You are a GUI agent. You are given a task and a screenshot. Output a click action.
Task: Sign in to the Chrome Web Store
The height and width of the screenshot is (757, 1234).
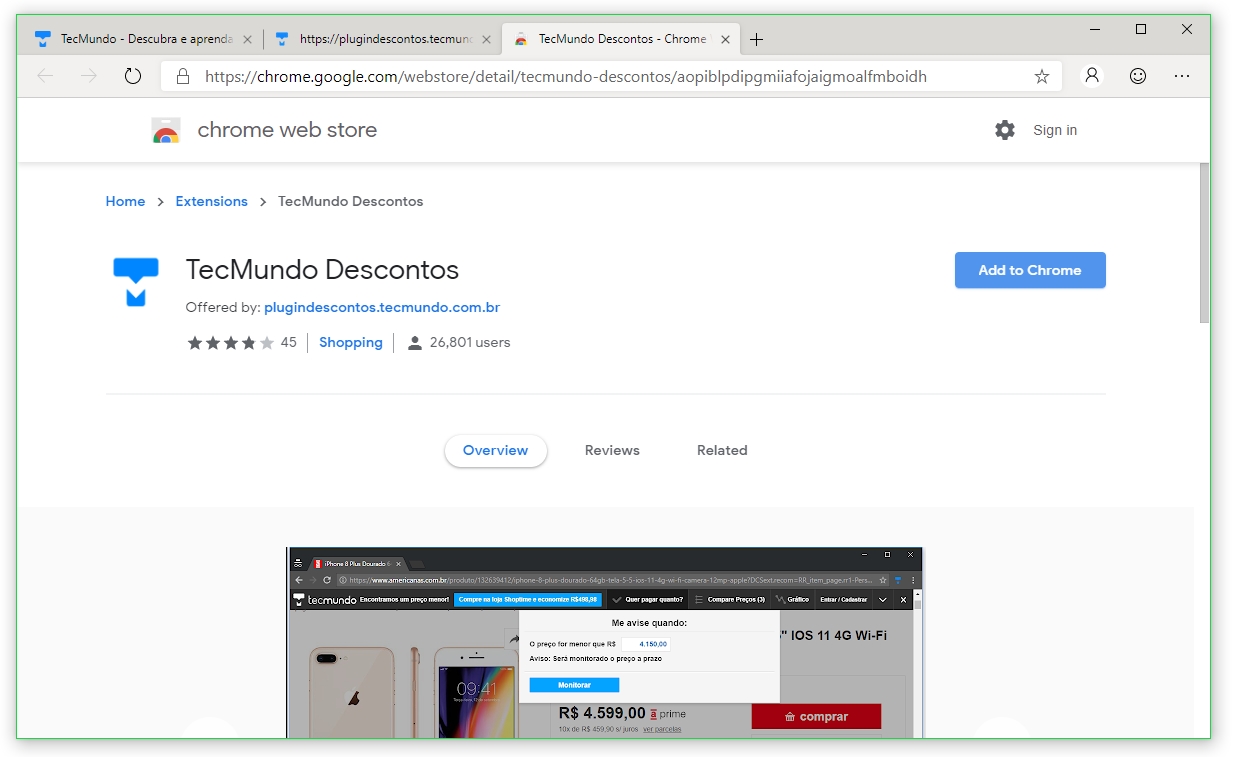tap(1055, 130)
